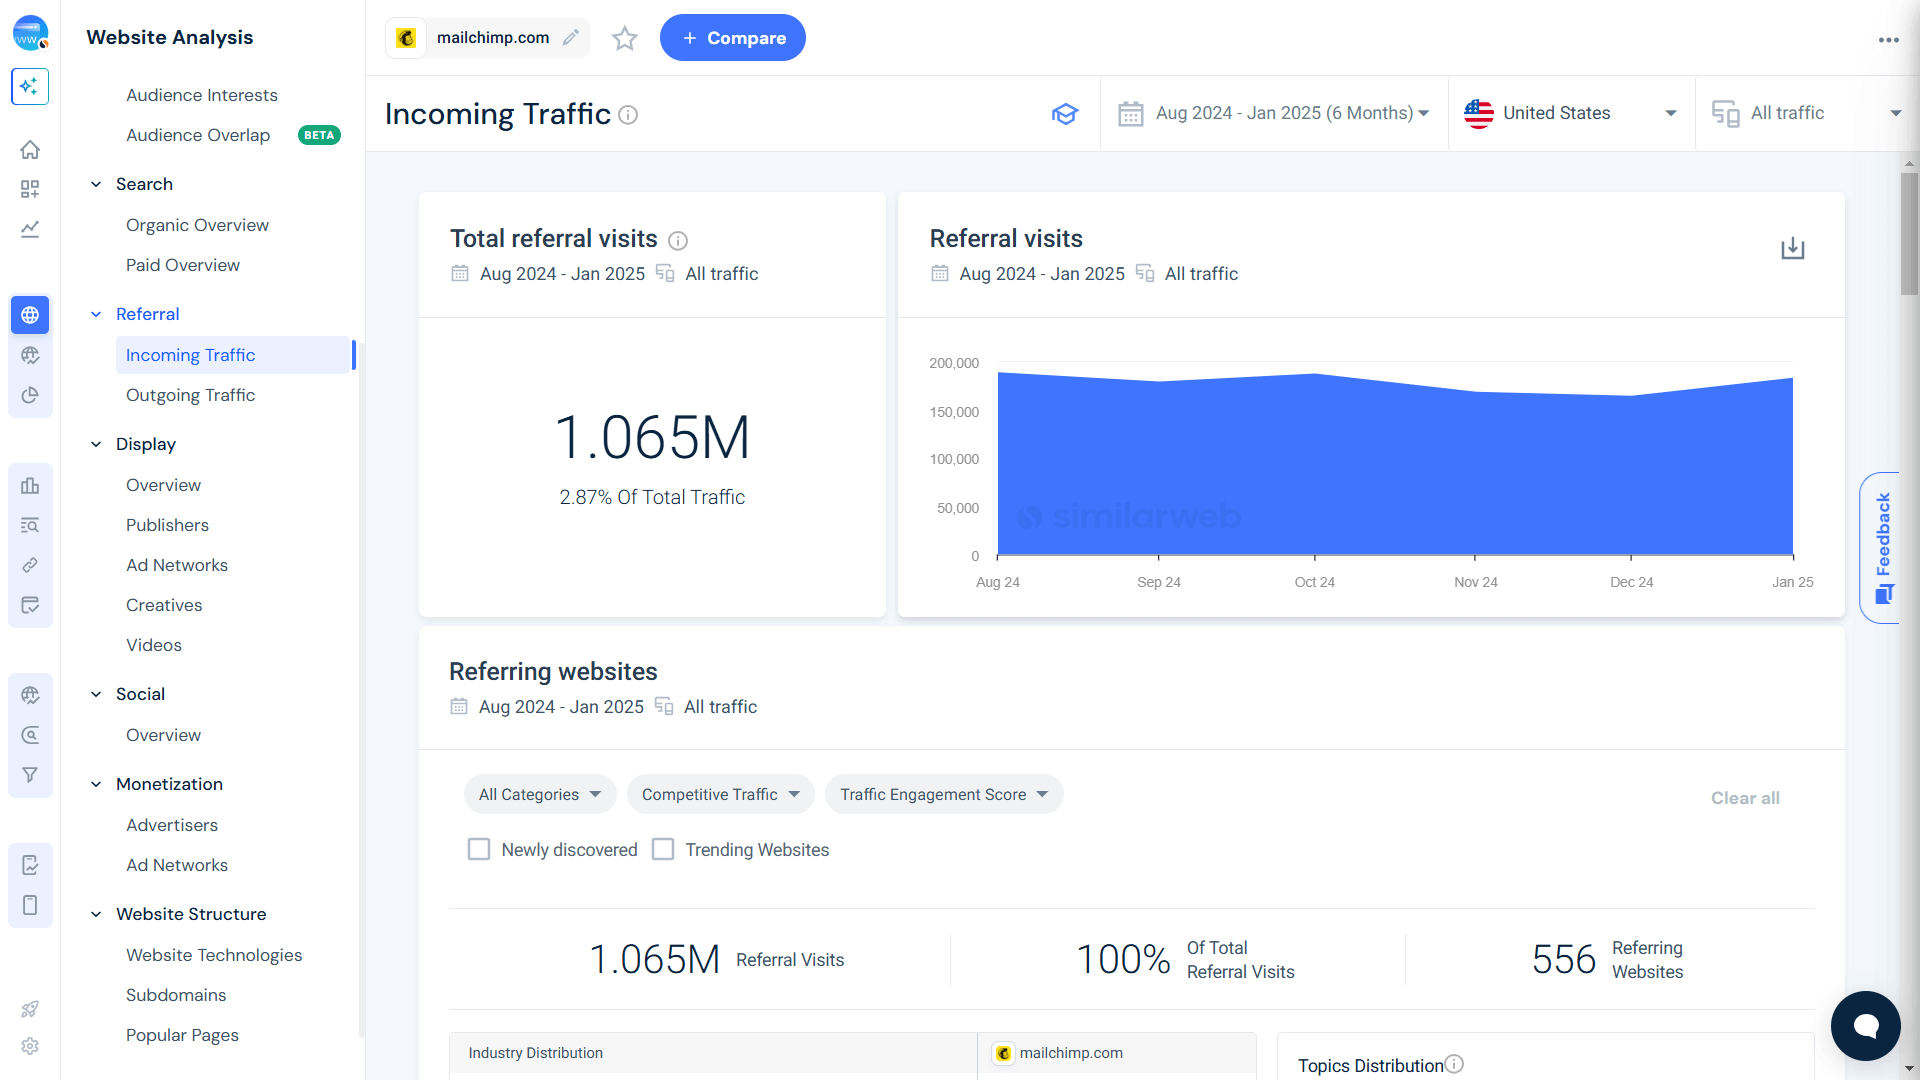Collapse the Referral section in the sidebar
The image size is (1920, 1080).
click(96, 314)
